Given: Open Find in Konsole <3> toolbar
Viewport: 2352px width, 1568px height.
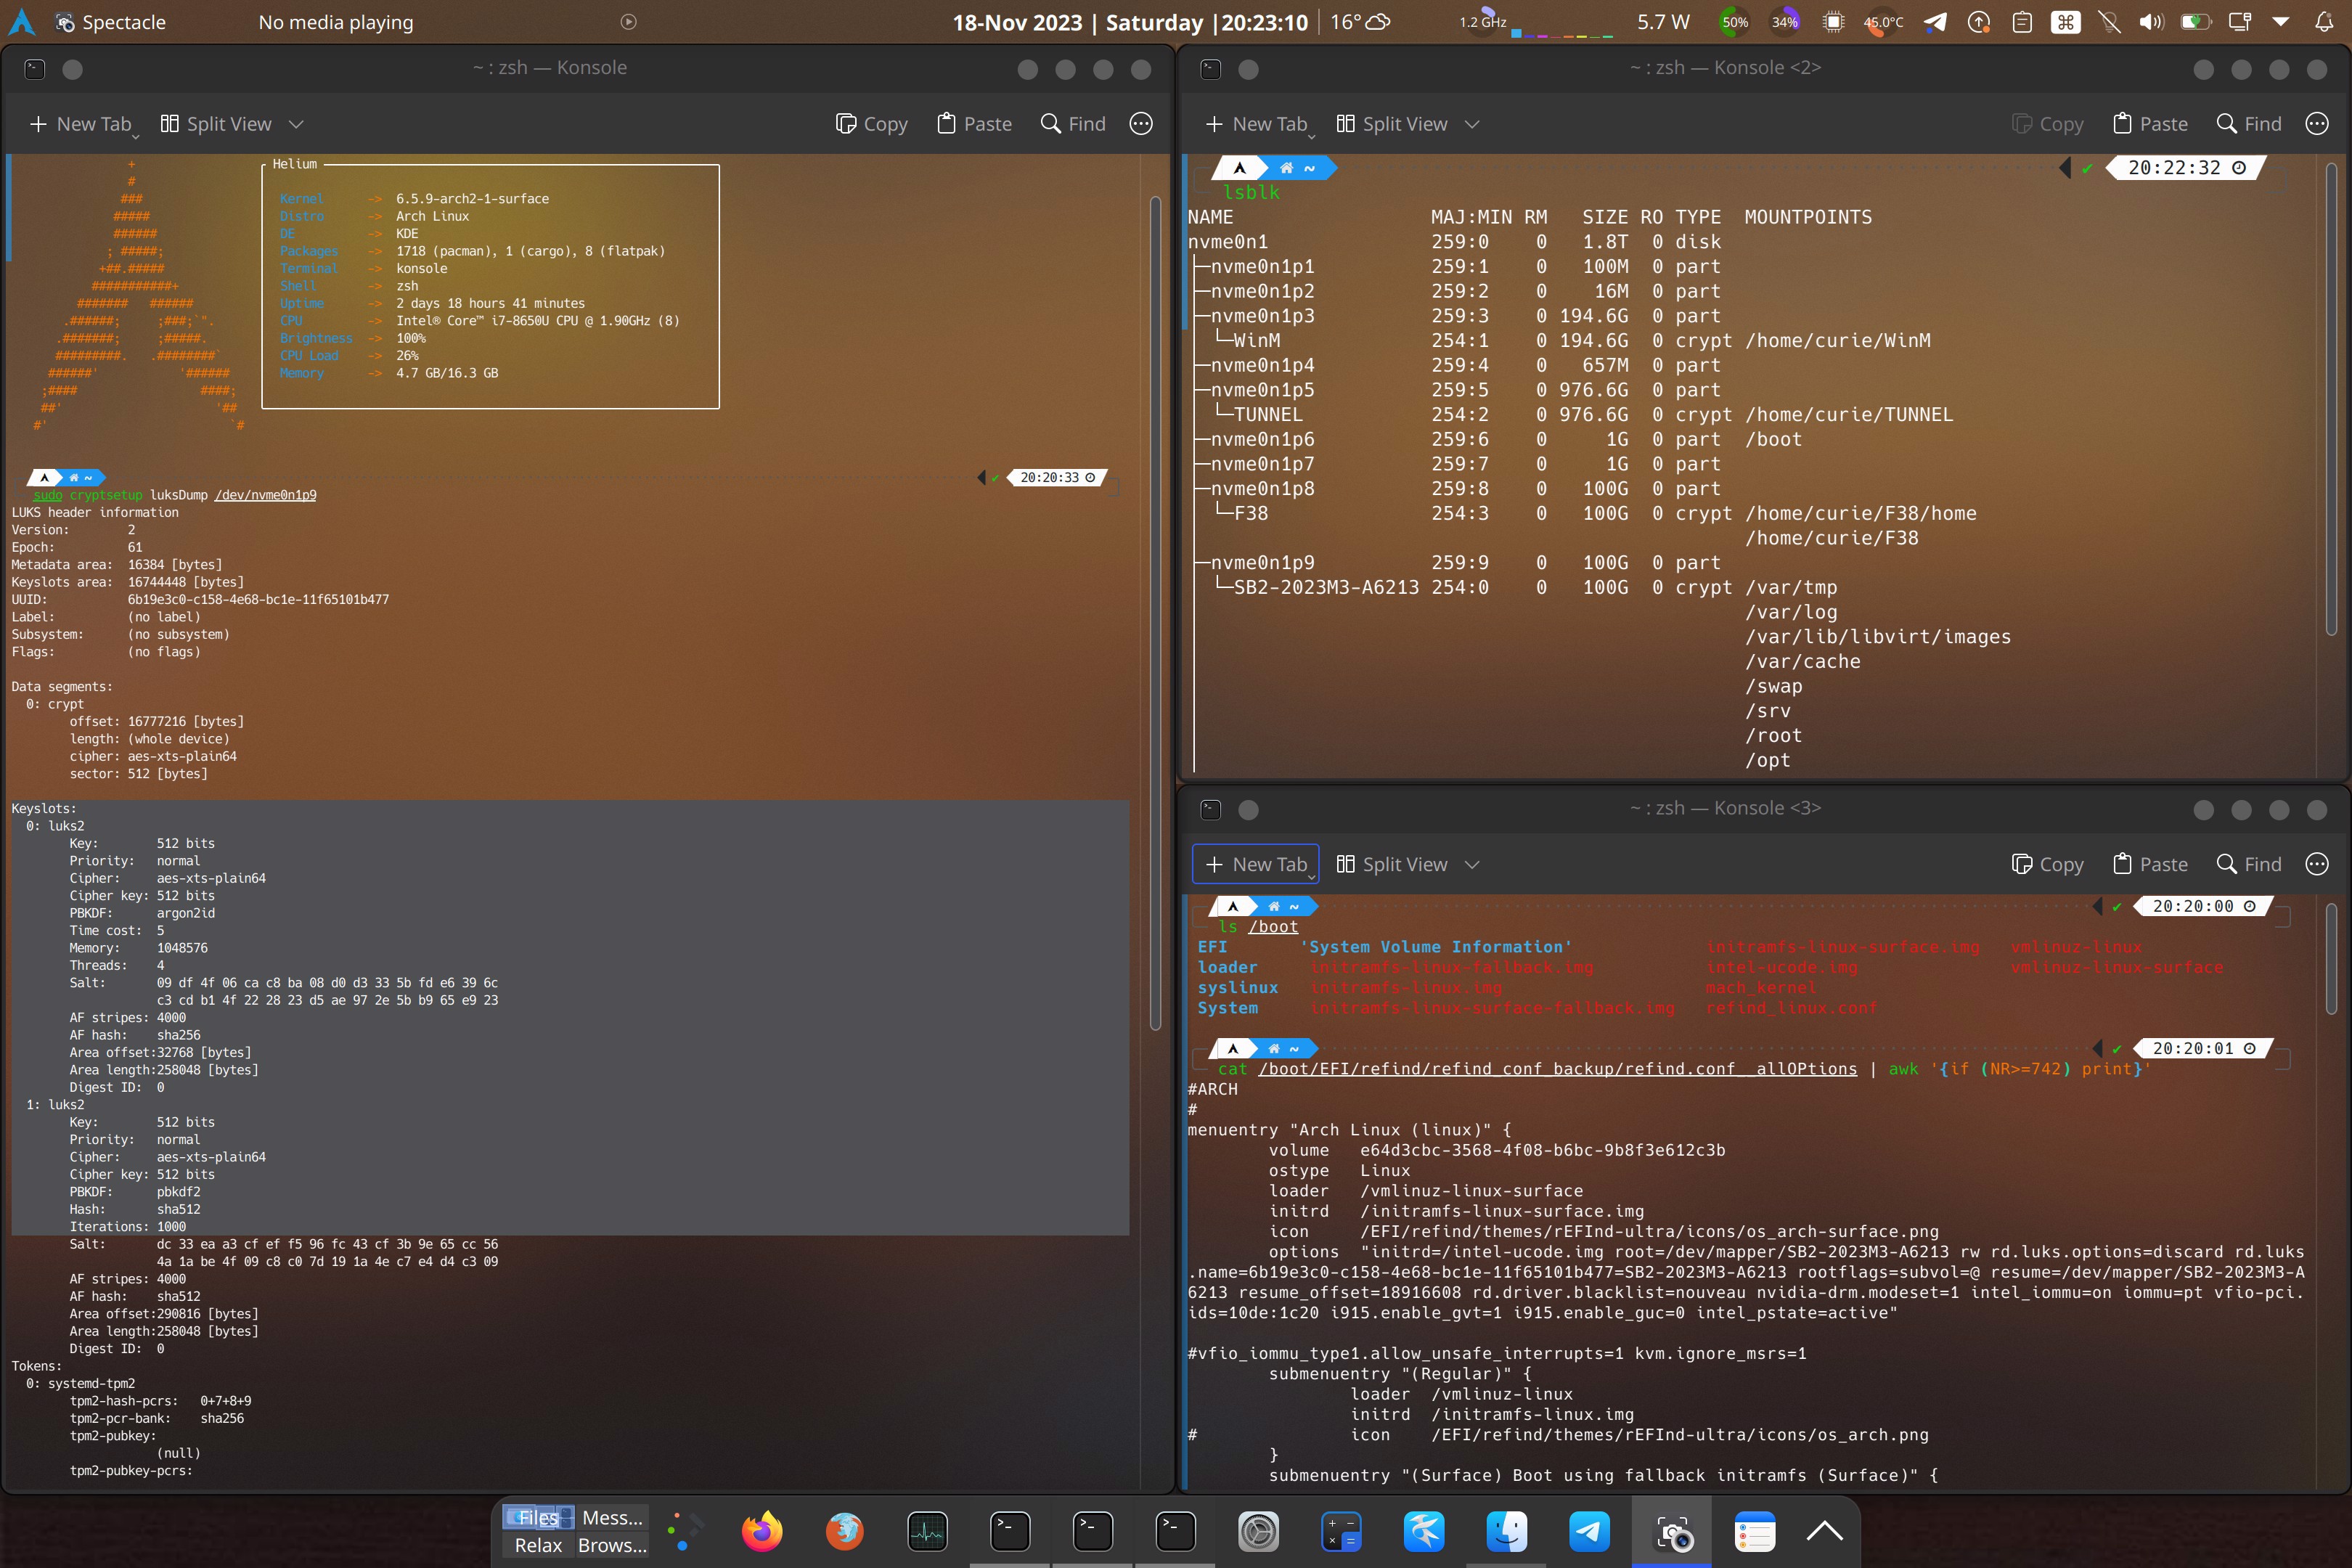Looking at the screenshot, I should (x=2247, y=863).
